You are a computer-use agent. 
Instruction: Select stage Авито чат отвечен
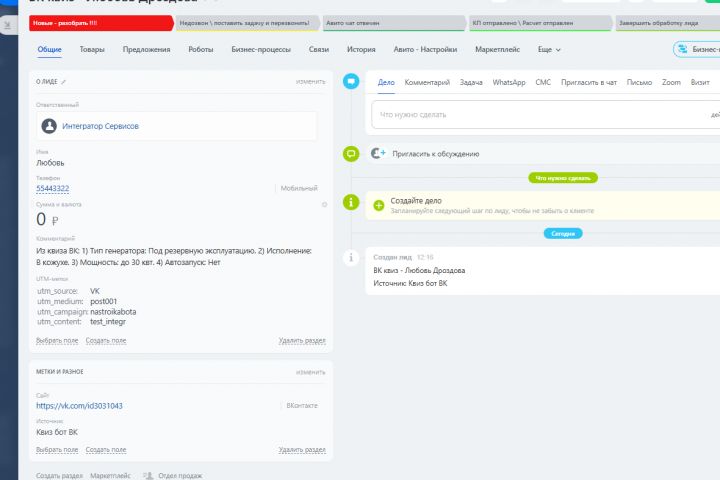click(x=394, y=23)
